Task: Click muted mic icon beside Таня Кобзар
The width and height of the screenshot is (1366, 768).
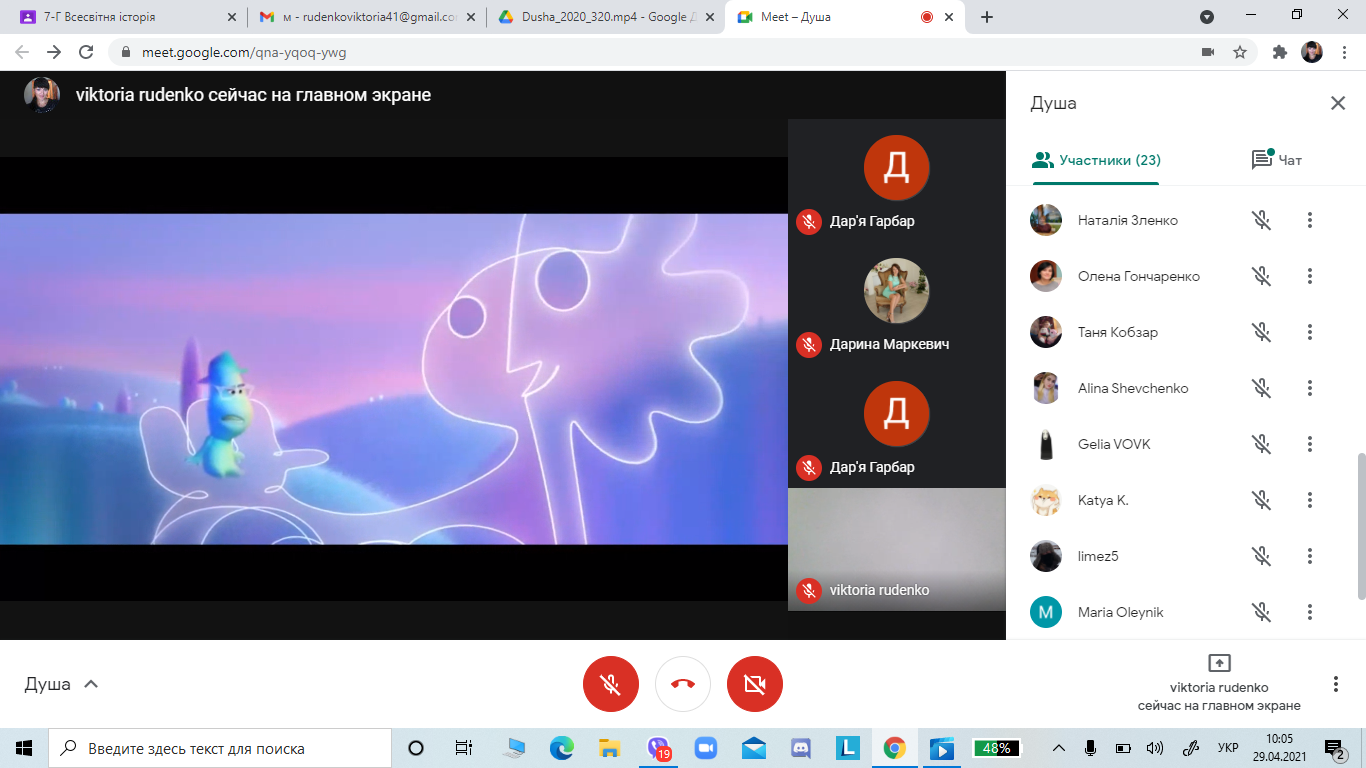Action: pyautogui.click(x=1261, y=332)
